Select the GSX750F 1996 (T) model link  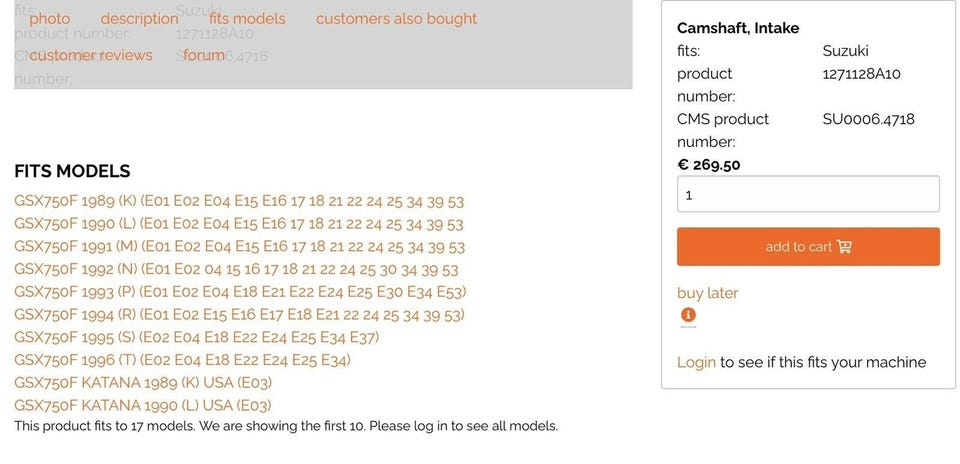pyautogui.click(x=183, y=360)
